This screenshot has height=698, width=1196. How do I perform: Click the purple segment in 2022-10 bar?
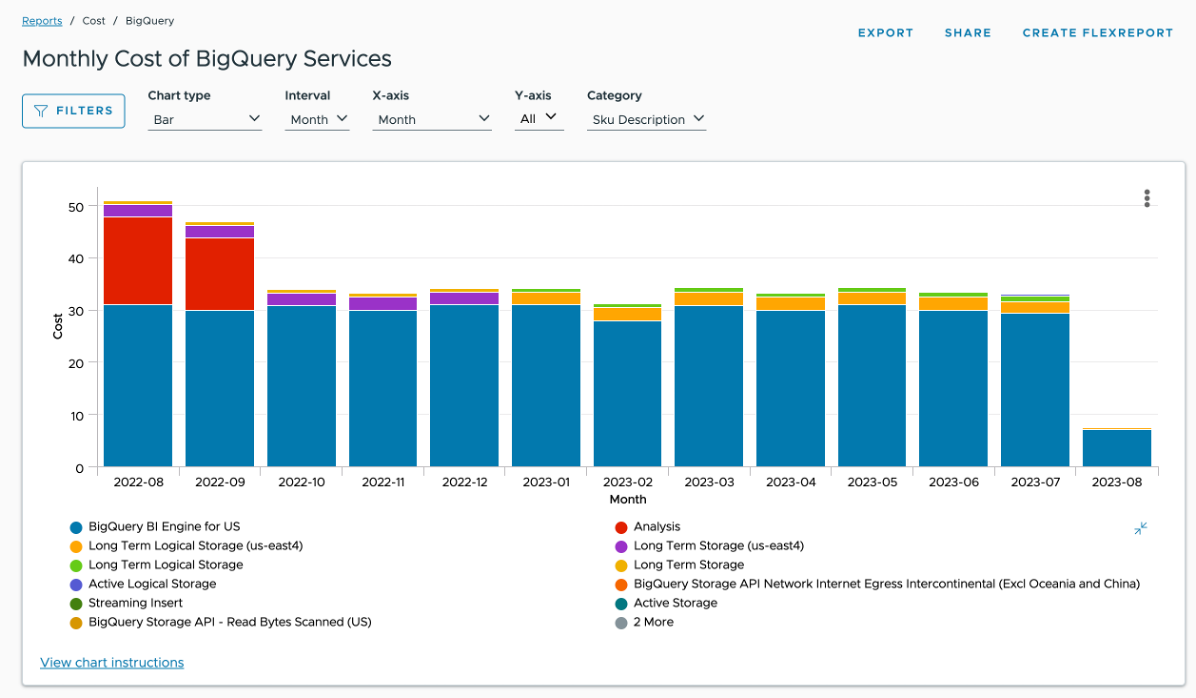pyautogui.click(x=301, y=299)
